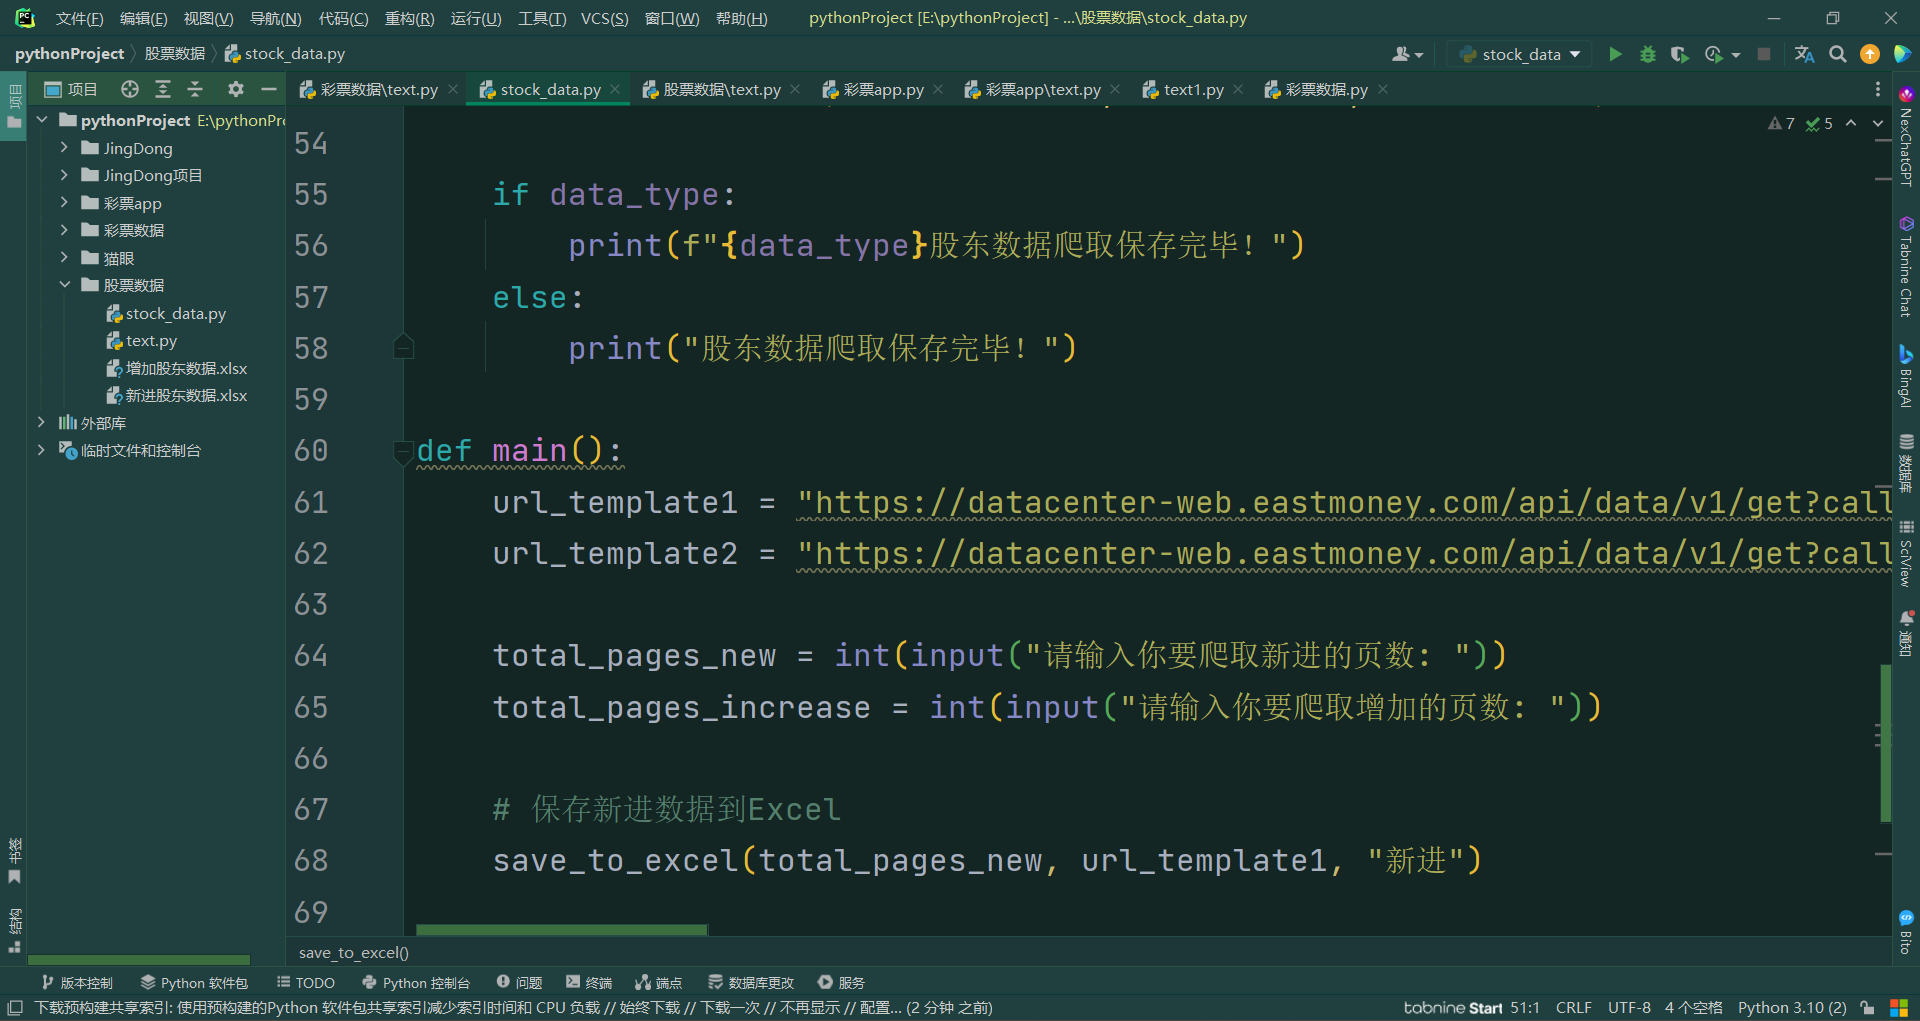Image resolution: width=1920 pixels, height=1021 pixels.
Task: Open Tabnine Chat side panel
Action: click(x=1906, y=267)
